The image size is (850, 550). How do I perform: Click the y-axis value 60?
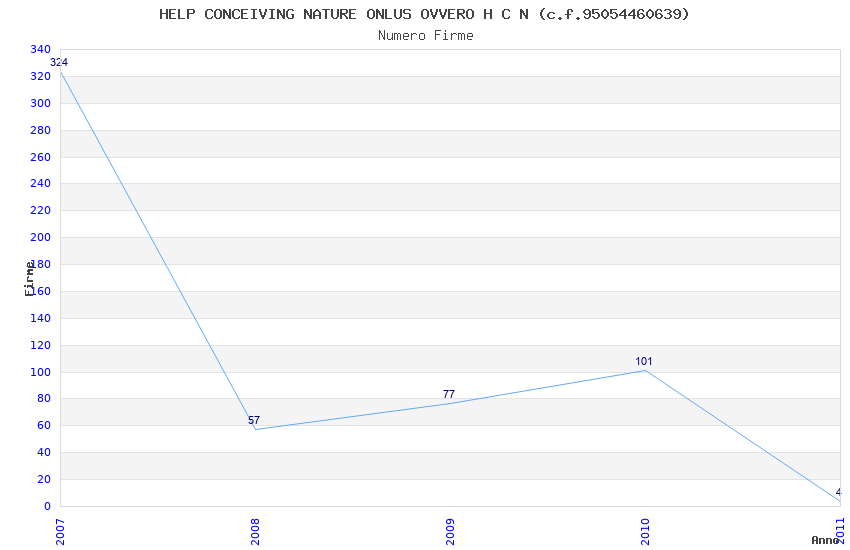(x=43, y=425)
